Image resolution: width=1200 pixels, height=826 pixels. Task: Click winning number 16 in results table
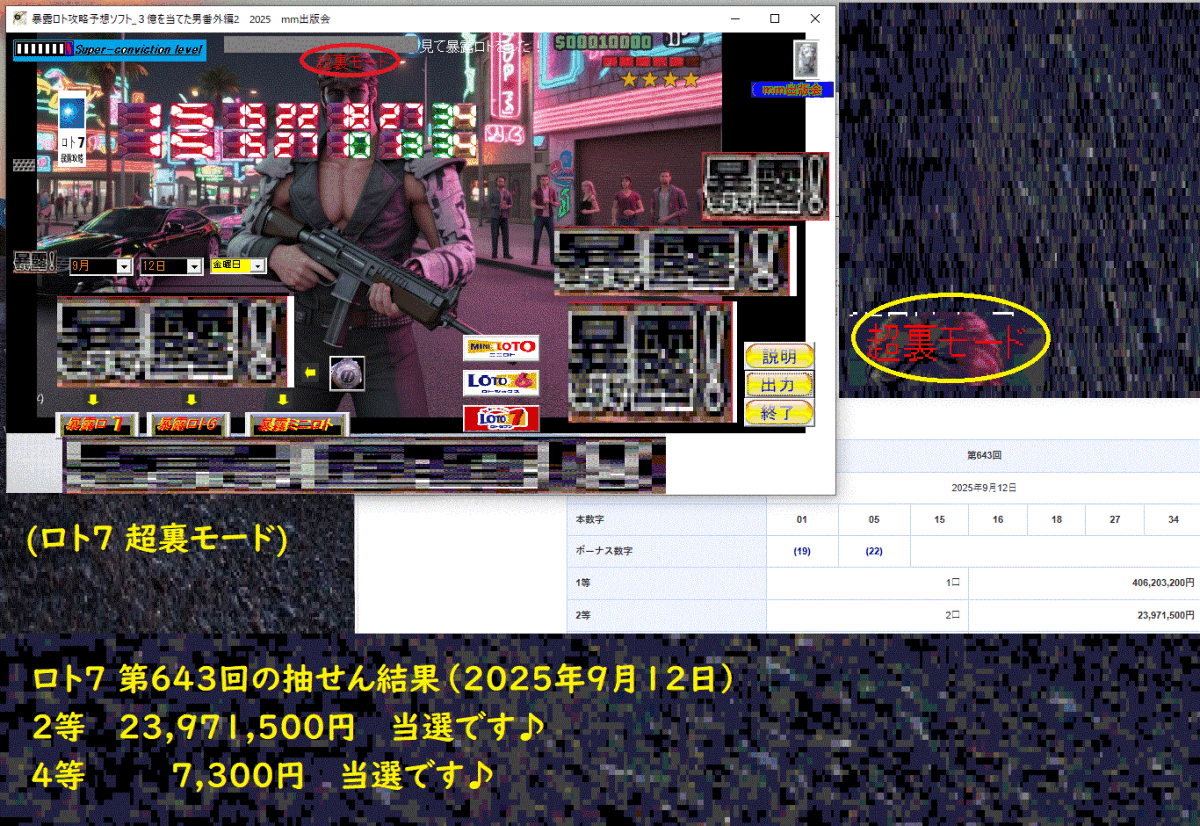pyautogui.click(x=999, y=520)
